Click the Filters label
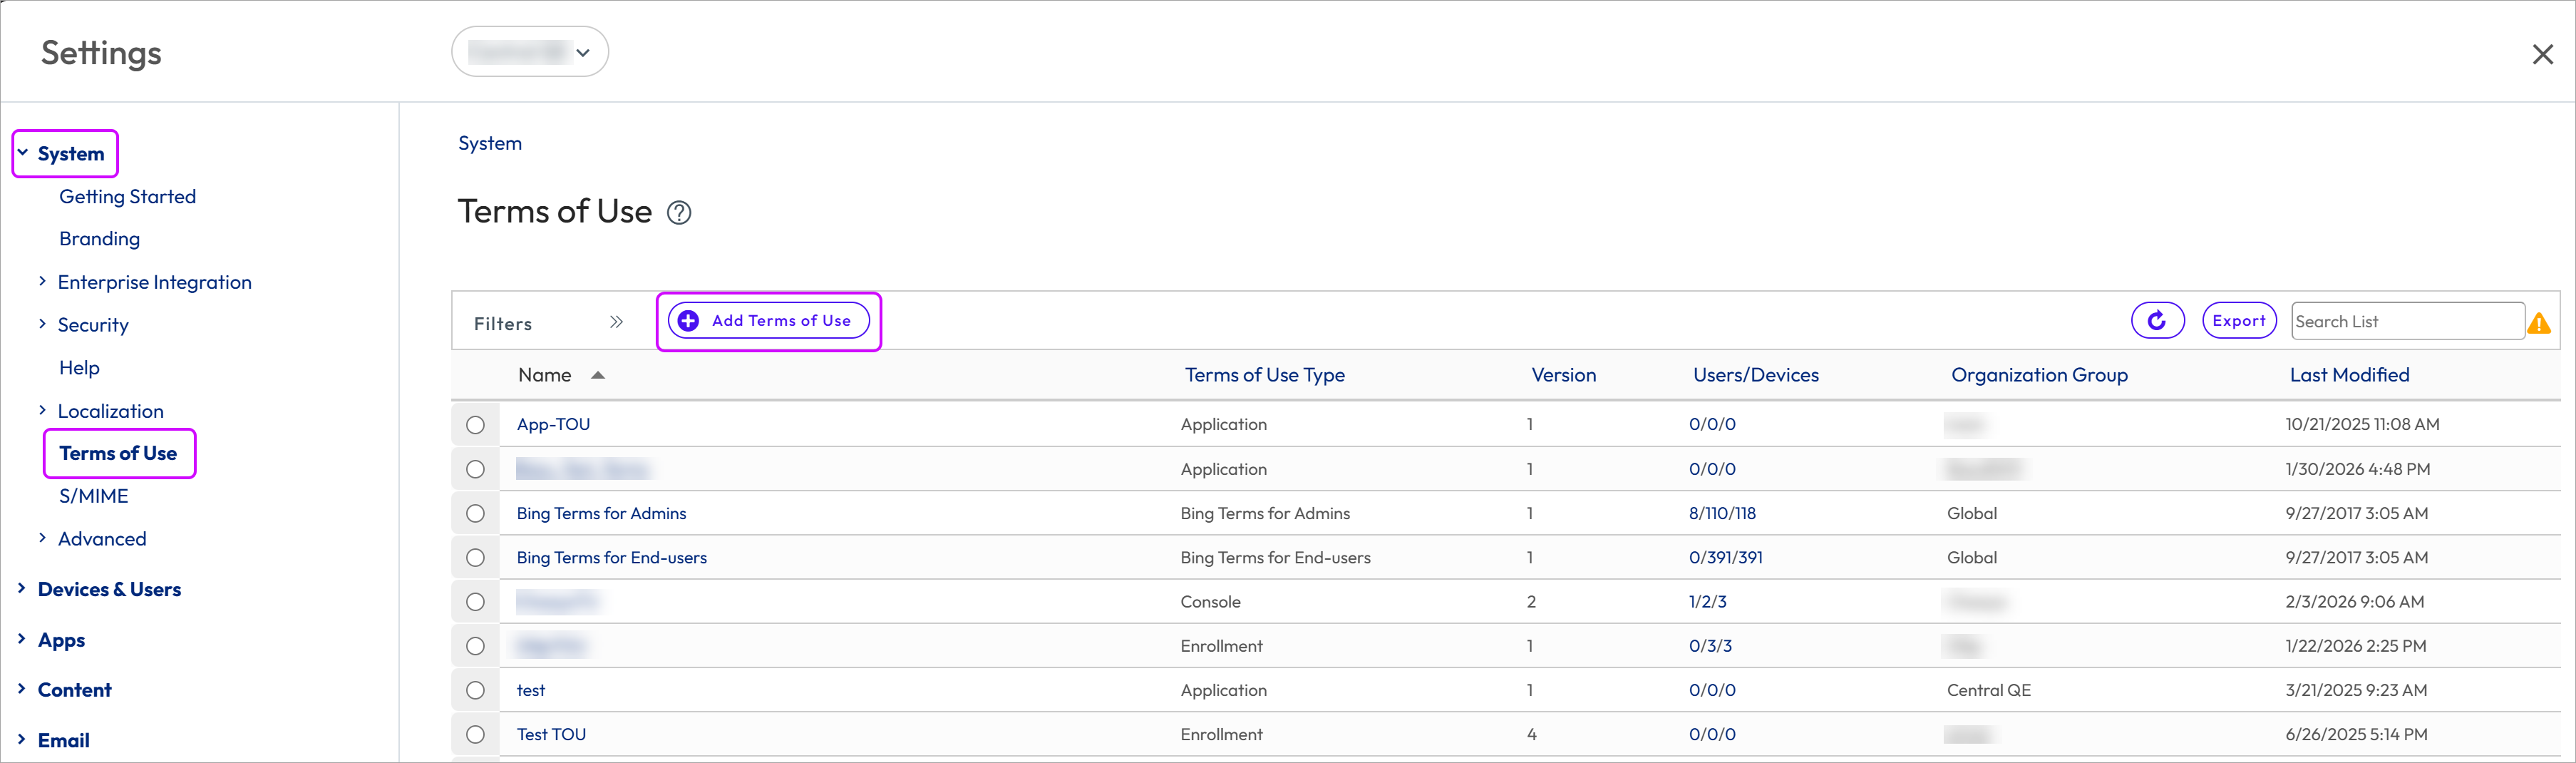Image resolution: width=2576 pixels, height=763 pixels. (x=502, y=324)
